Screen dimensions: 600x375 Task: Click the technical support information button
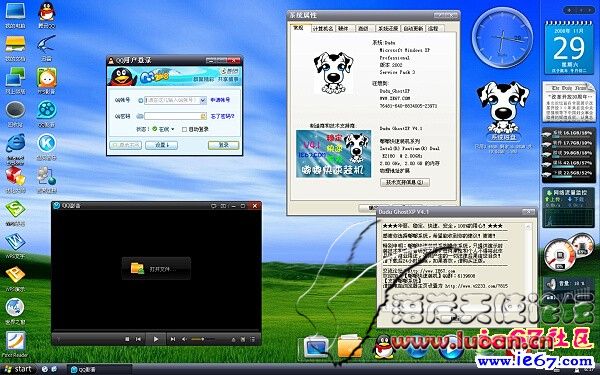click(x=405, y=182)
